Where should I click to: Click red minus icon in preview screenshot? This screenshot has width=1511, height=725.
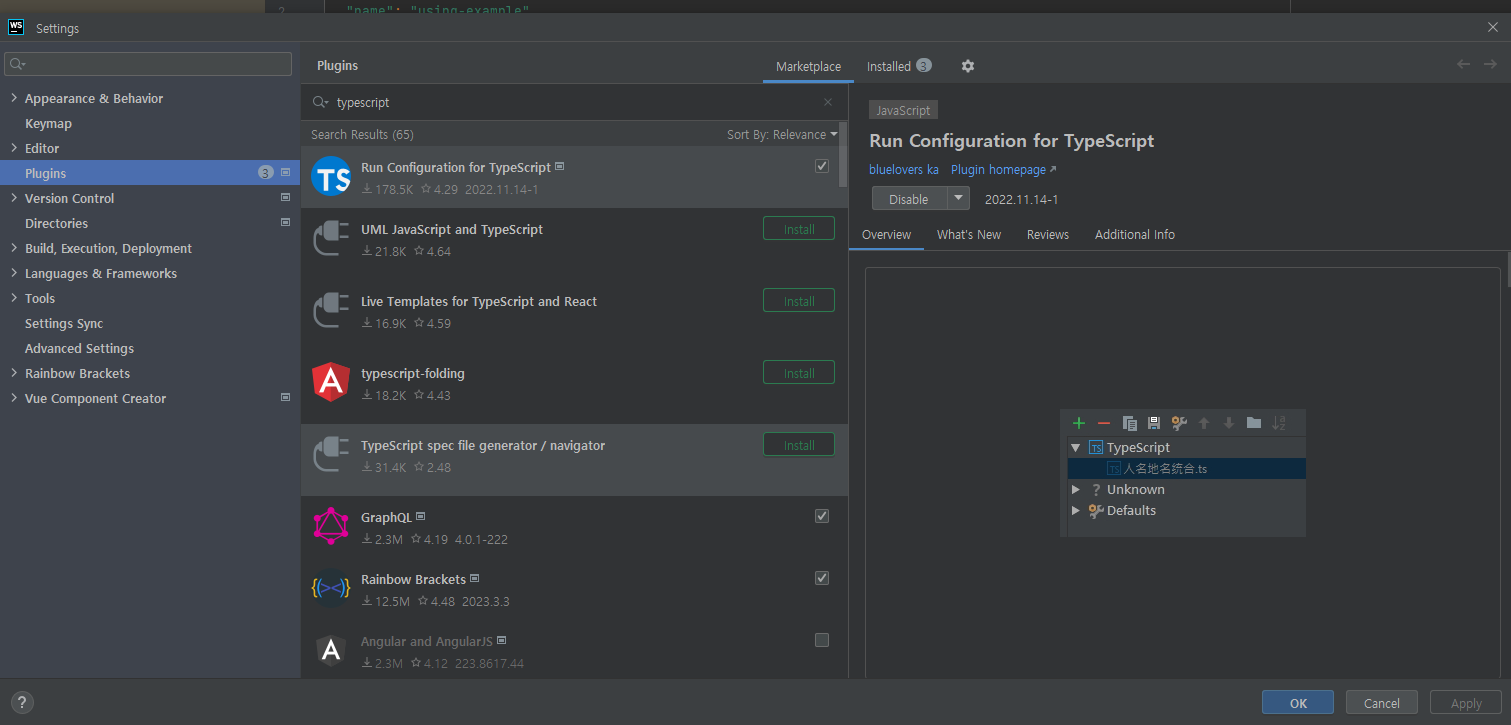pos(1104,423)
